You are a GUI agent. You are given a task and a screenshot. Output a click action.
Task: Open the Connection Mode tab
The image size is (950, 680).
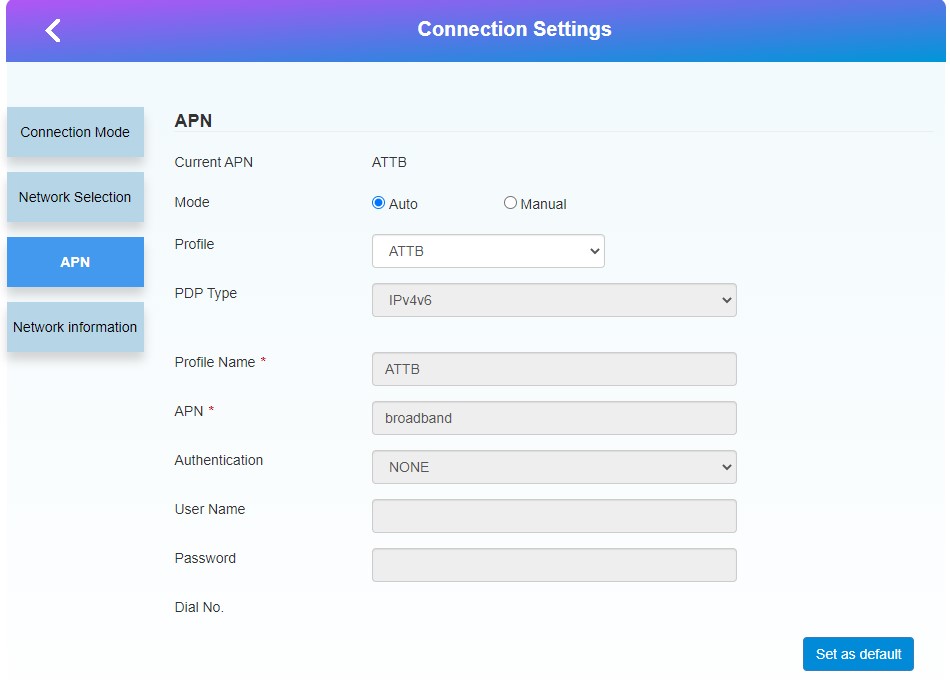tap(75, 132)
